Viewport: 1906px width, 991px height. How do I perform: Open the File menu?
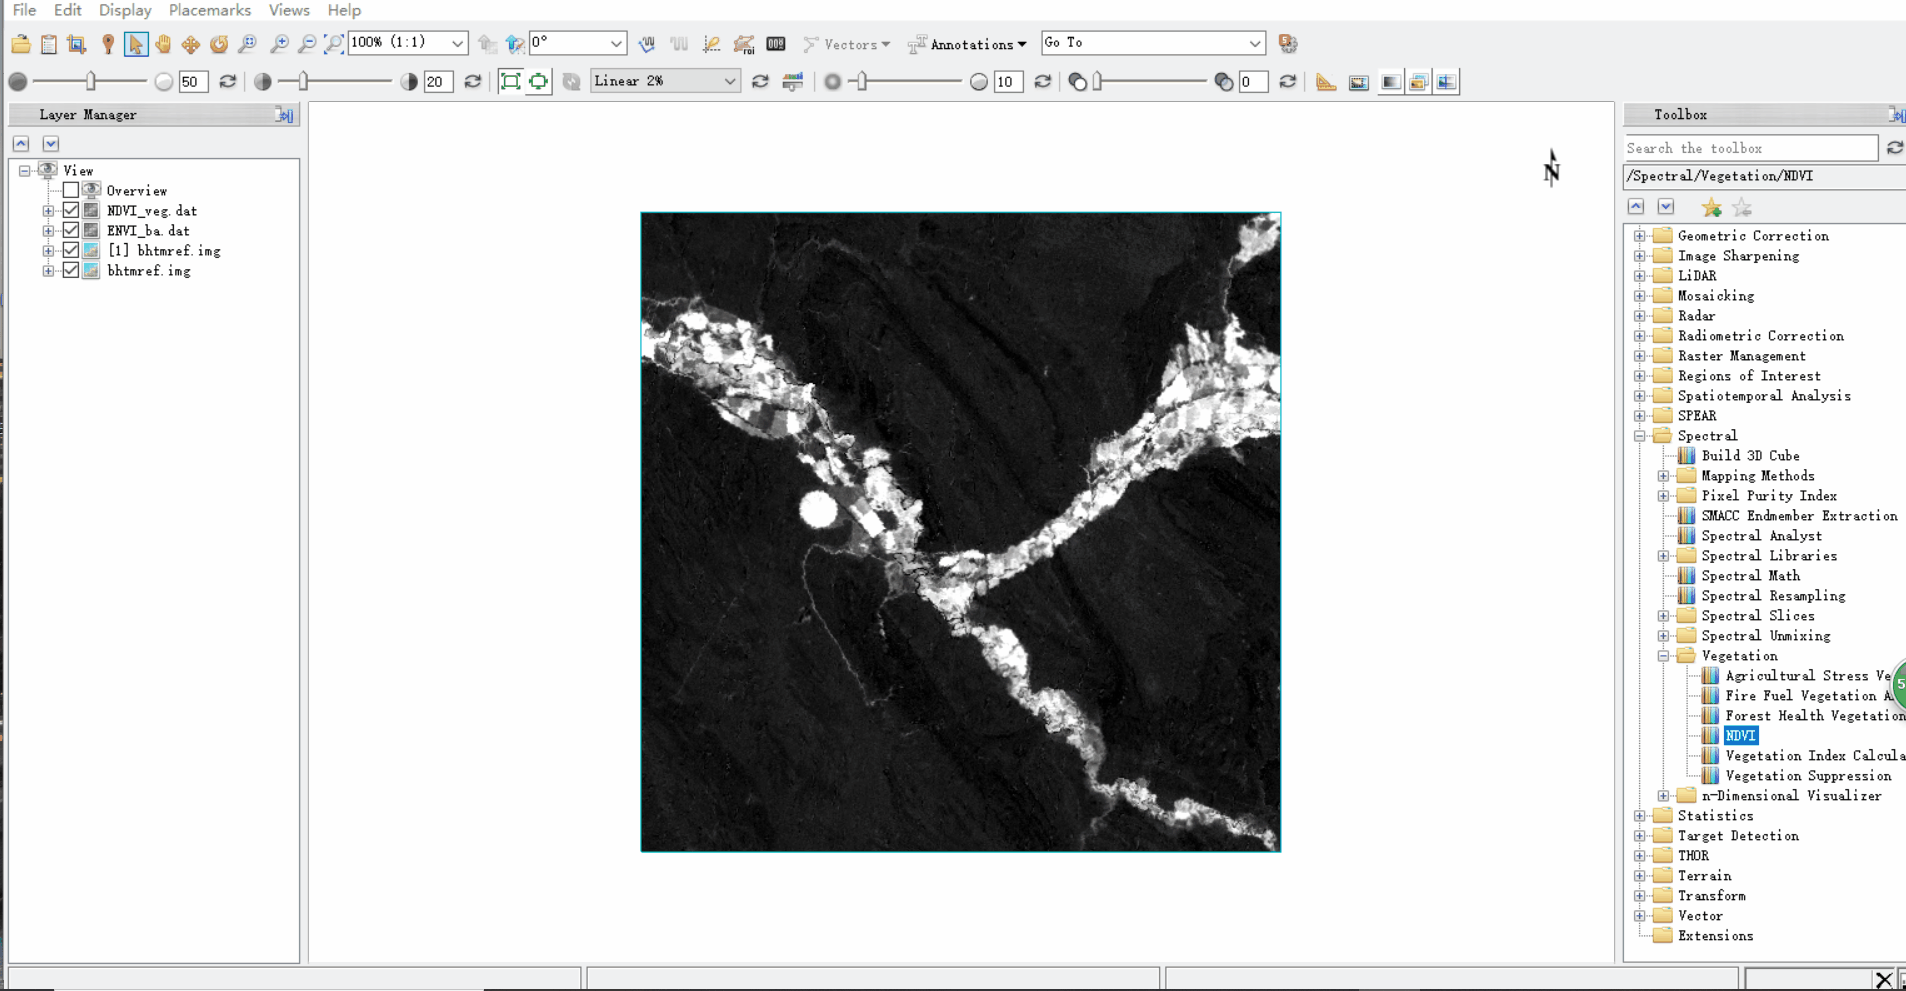(24, 10)
